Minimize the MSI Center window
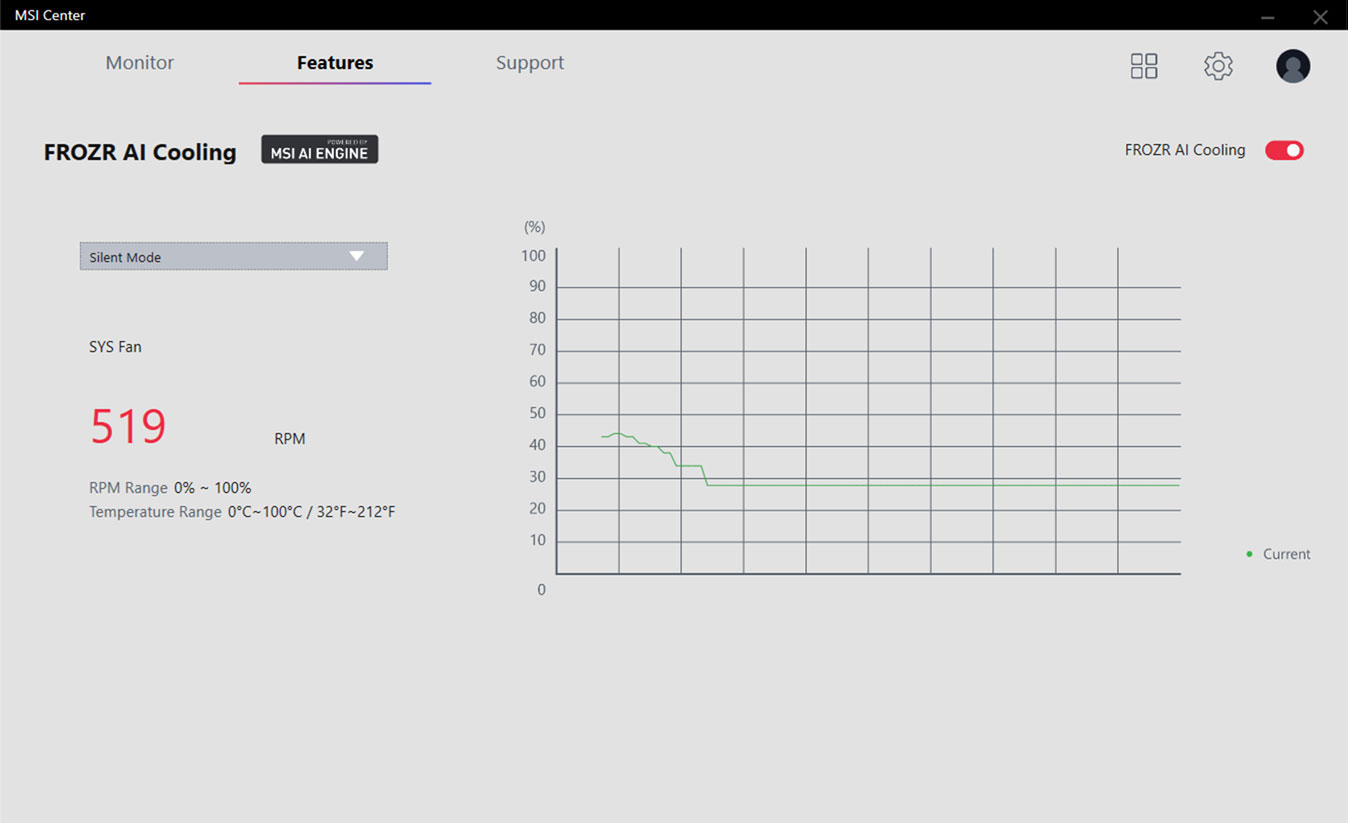 pyautogui.click(x=1268, y=17)
